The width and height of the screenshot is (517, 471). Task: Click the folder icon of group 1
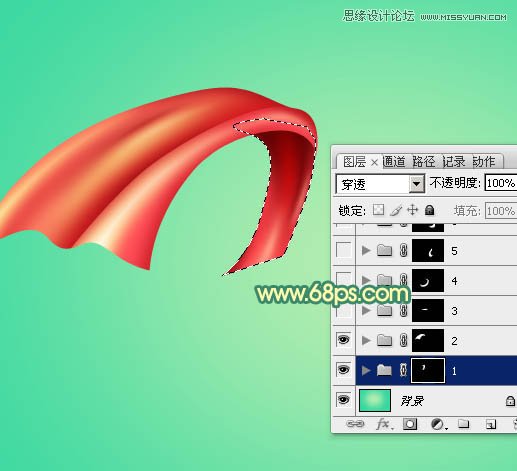pyautogui.click(x=384, y=370)
